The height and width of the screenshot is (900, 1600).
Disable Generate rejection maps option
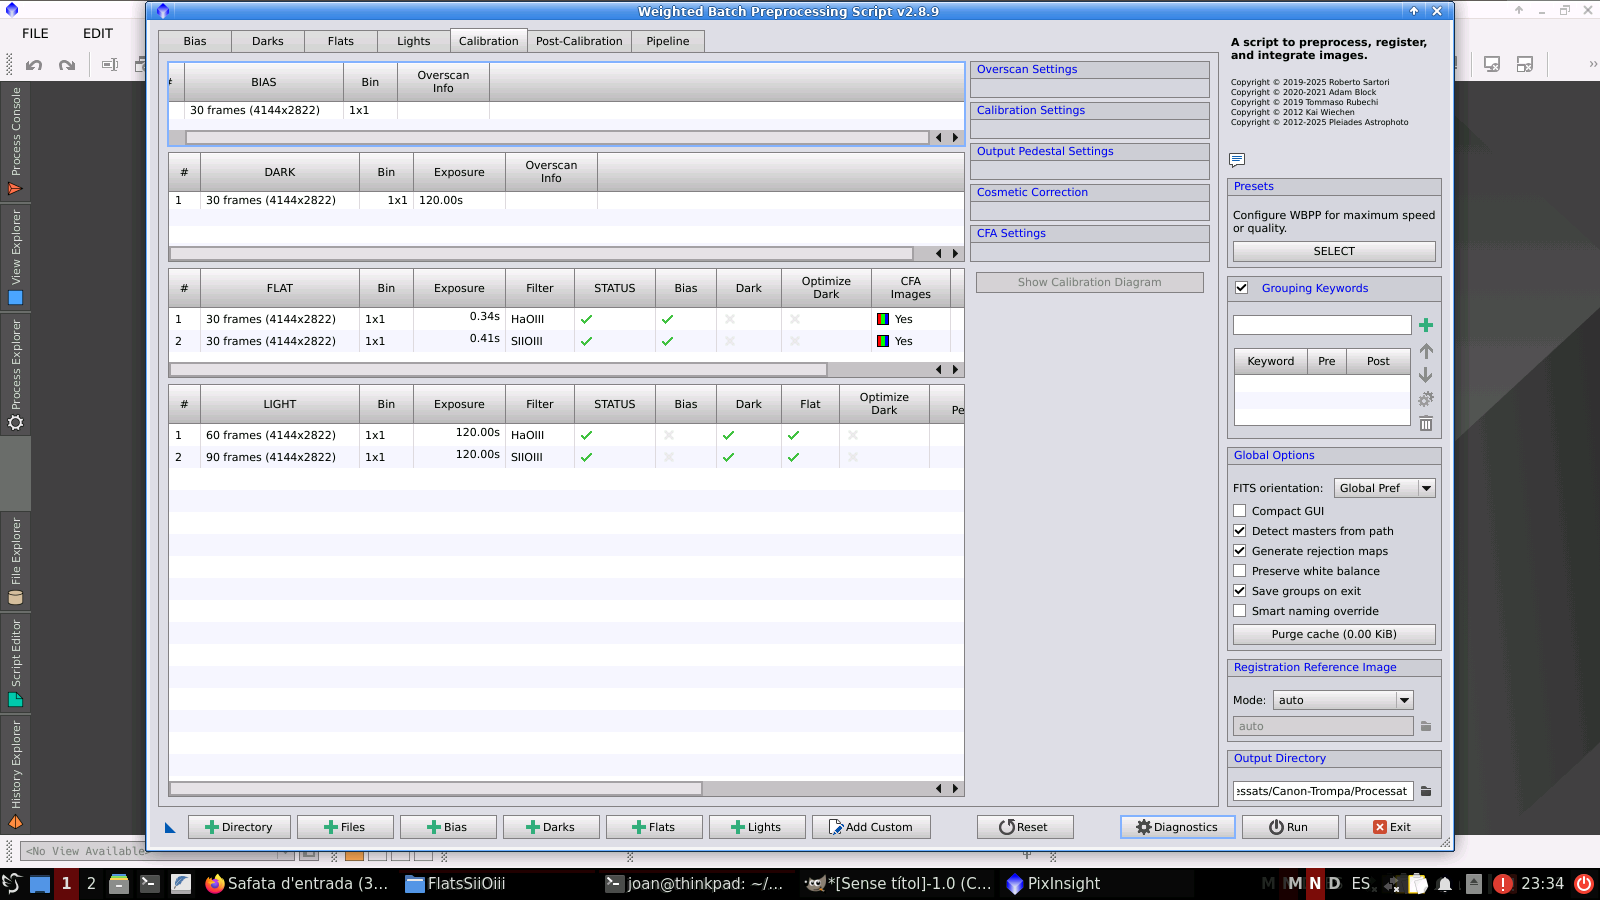1240,551
